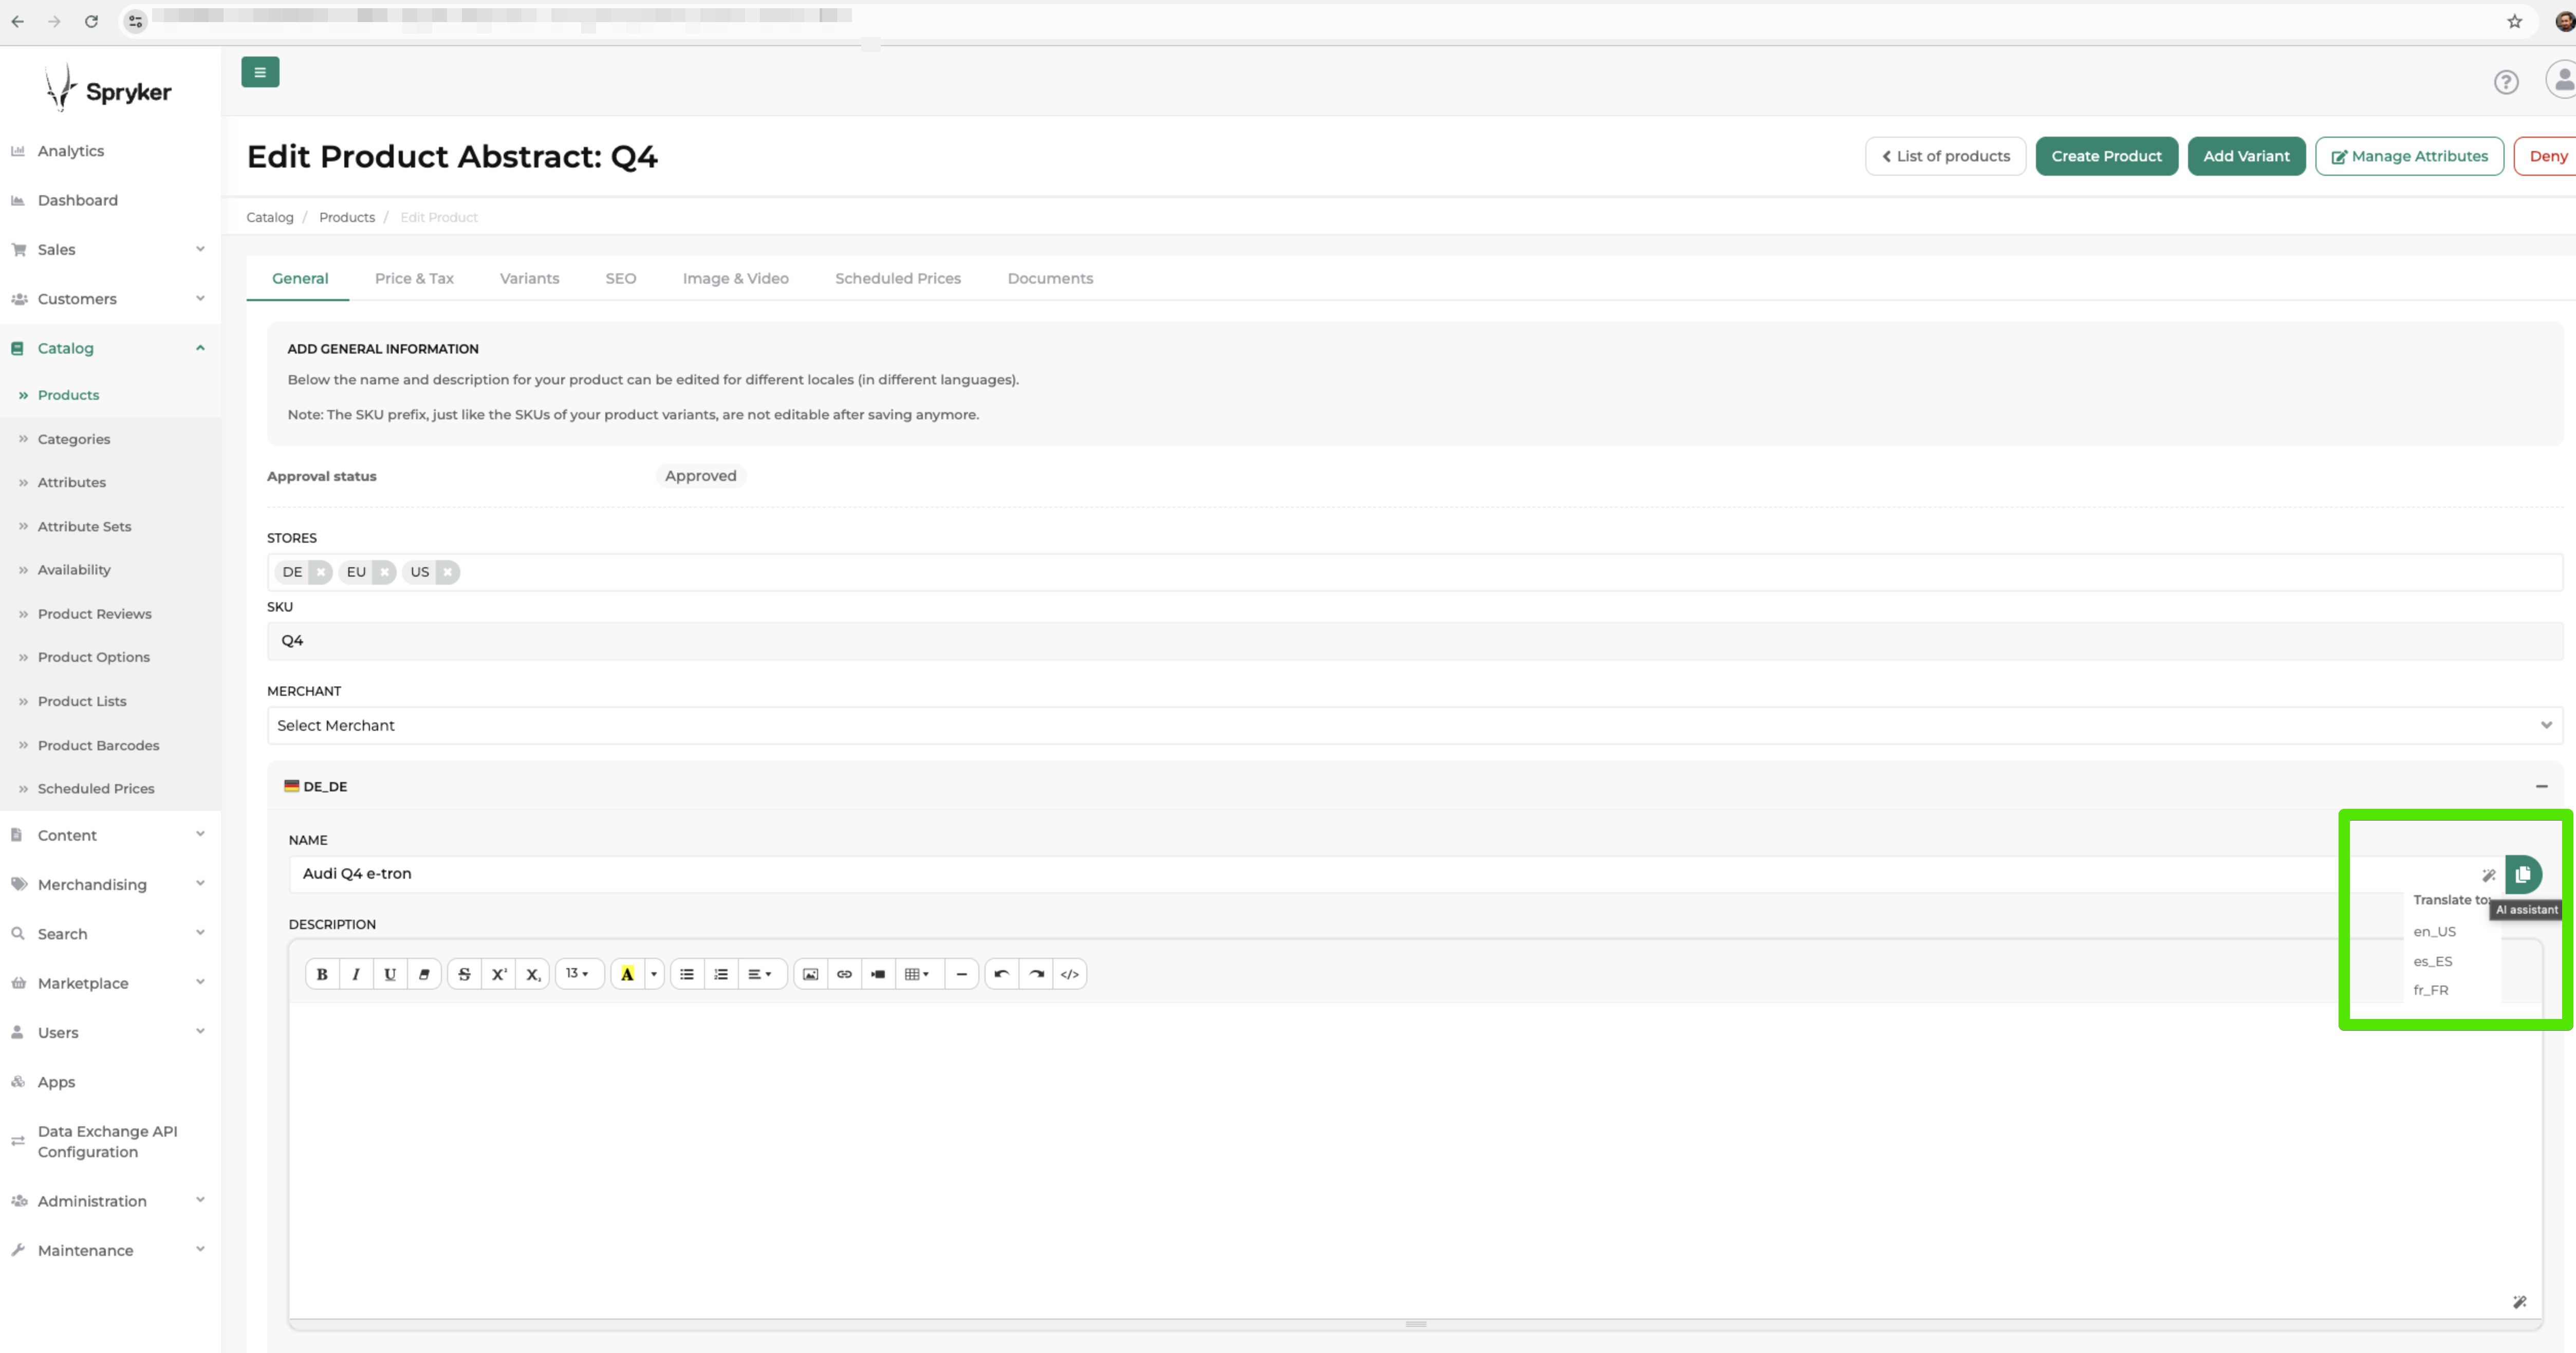Switch to the Variants tab
Image resolution: width=2576 pixels, height=1353 pixels.
coord(529,278)
